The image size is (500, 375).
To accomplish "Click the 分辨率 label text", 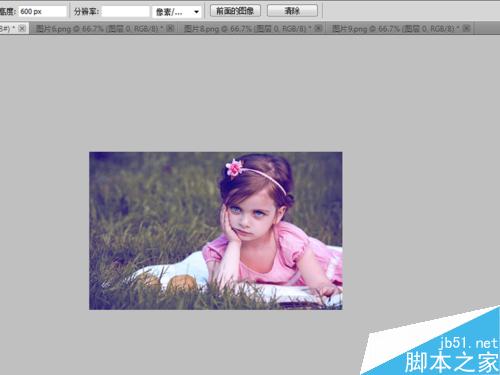I will [x=86, y=12].
